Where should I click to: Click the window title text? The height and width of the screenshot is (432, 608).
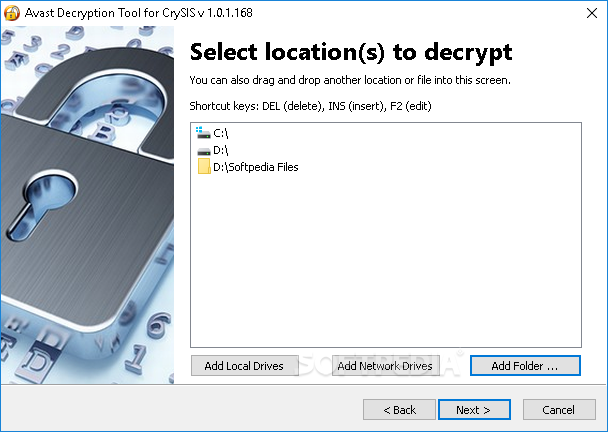138,13
